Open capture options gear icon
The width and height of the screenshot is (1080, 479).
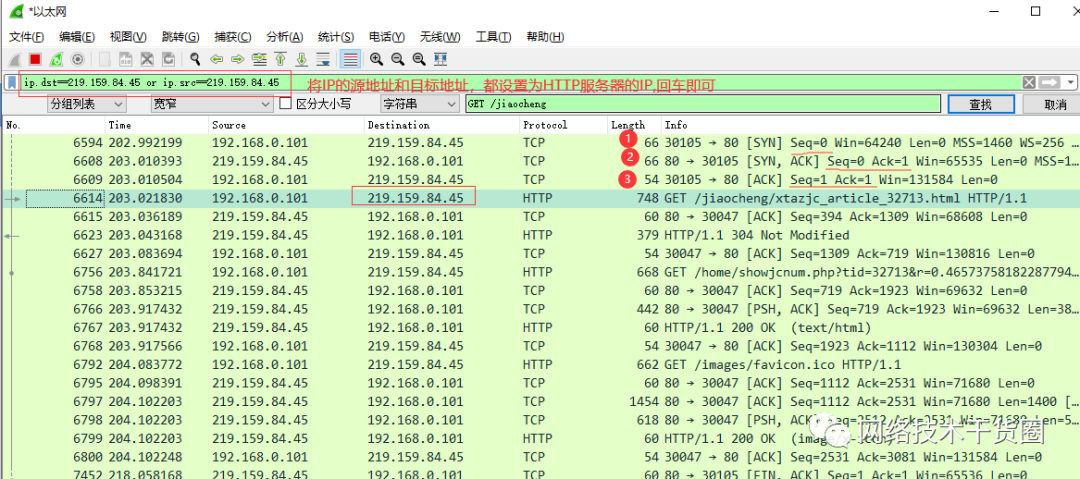tap(78, 59)
